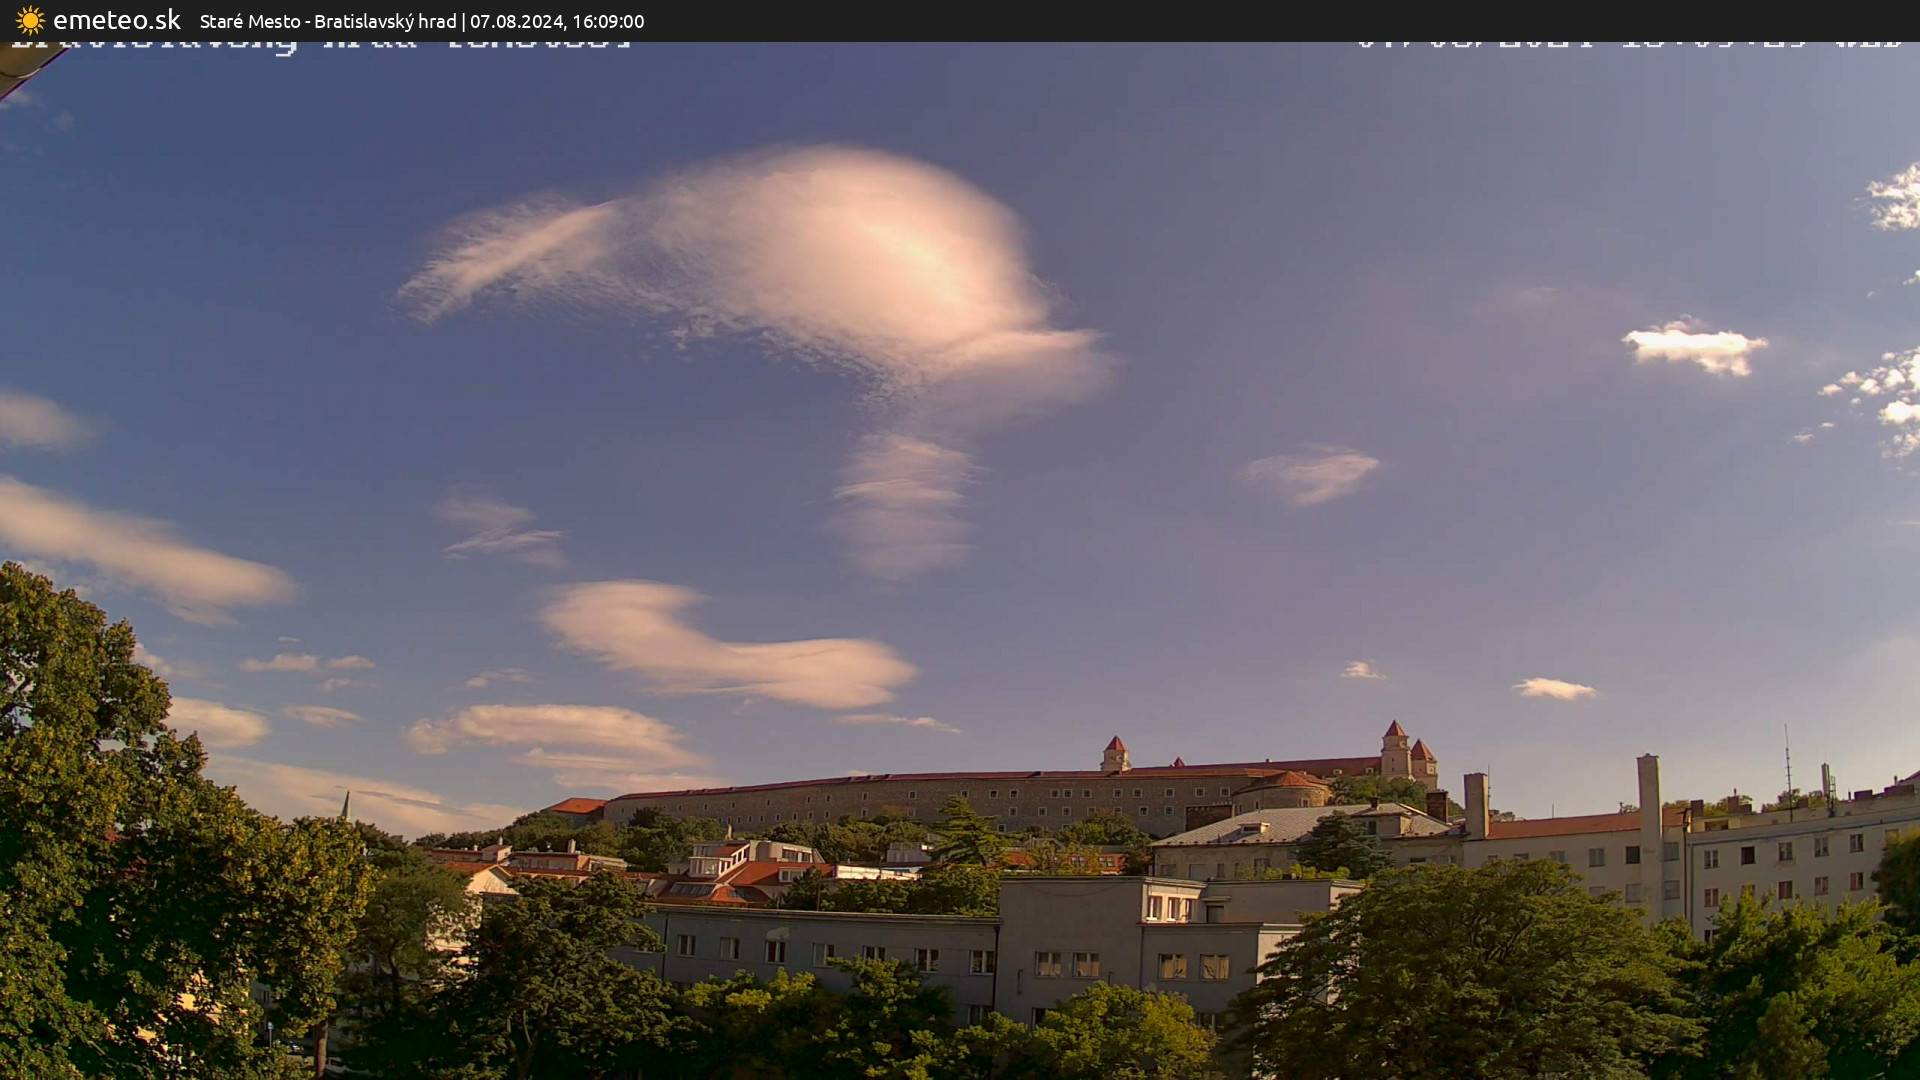Click the emeteo.sk sun logo icon
1920x1080 pixels.
[x=30, y=20]
